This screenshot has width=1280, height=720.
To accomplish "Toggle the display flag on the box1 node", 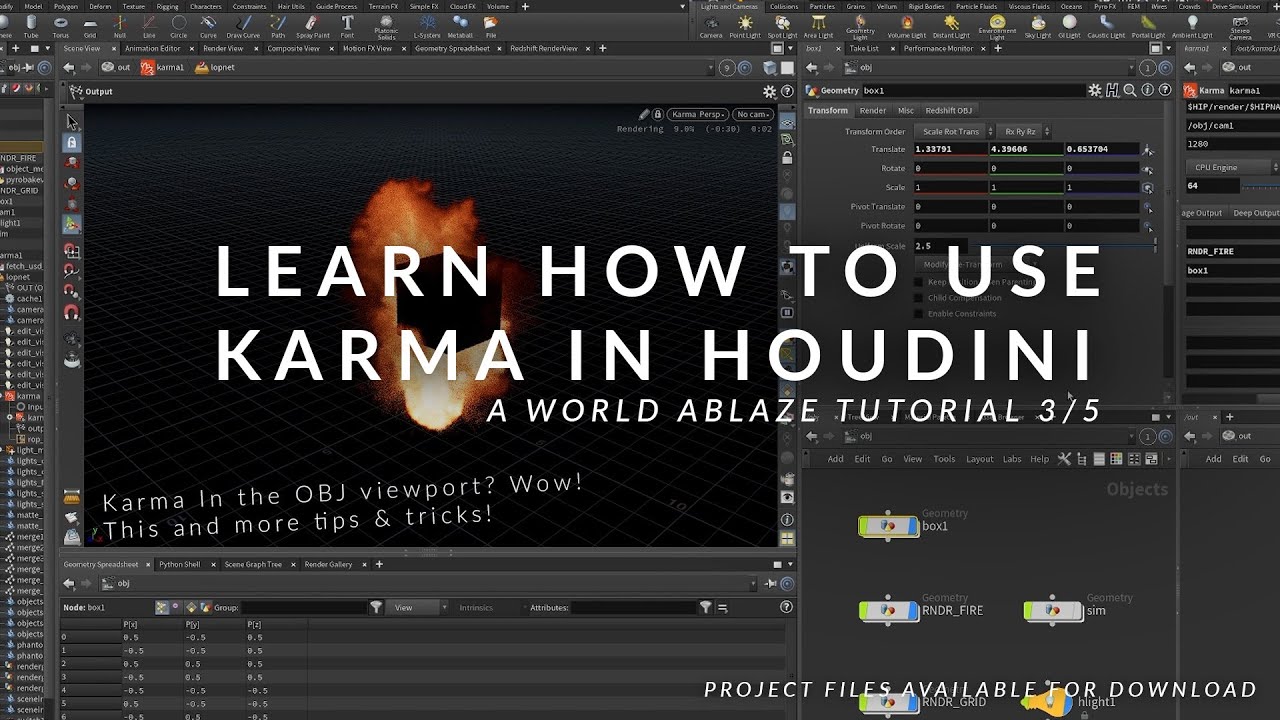I will coord(913,526).
